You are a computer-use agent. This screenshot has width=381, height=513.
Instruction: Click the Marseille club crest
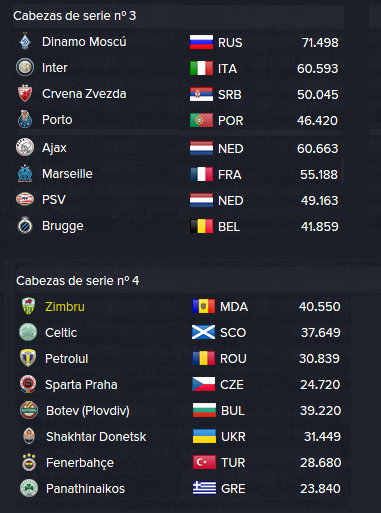pyautogui.click(x=25, y=173)
